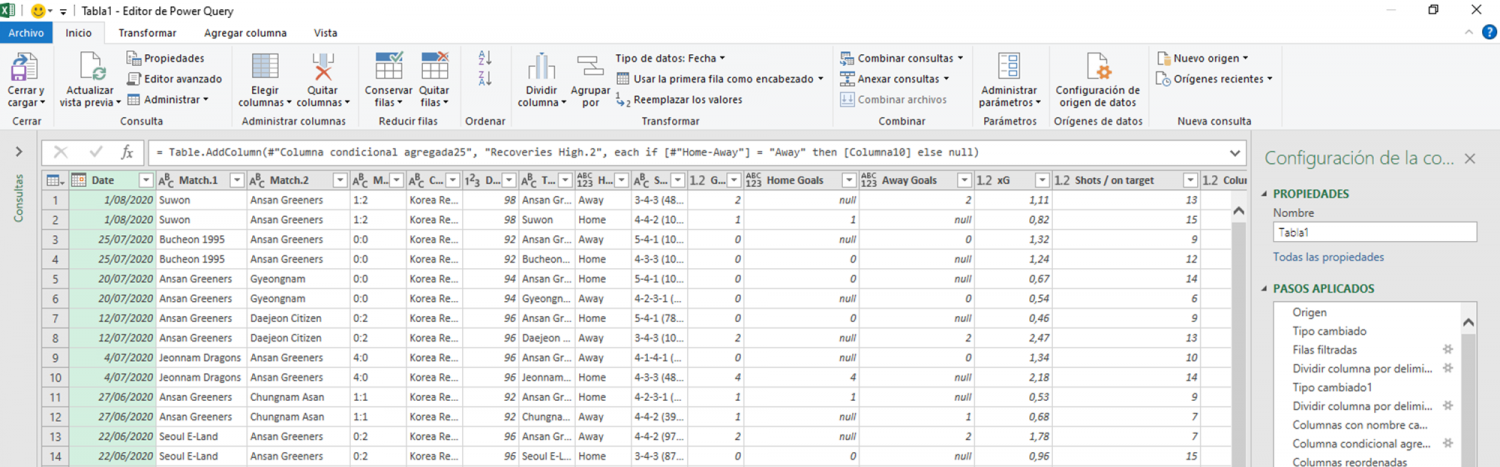Click the Actualizar vista previa icon

90,67
